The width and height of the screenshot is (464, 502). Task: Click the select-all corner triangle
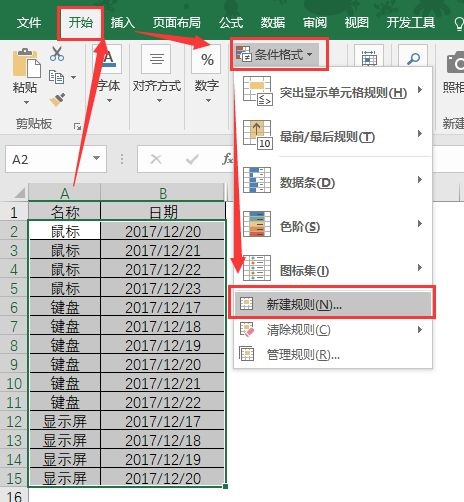(x=19, y=192)
